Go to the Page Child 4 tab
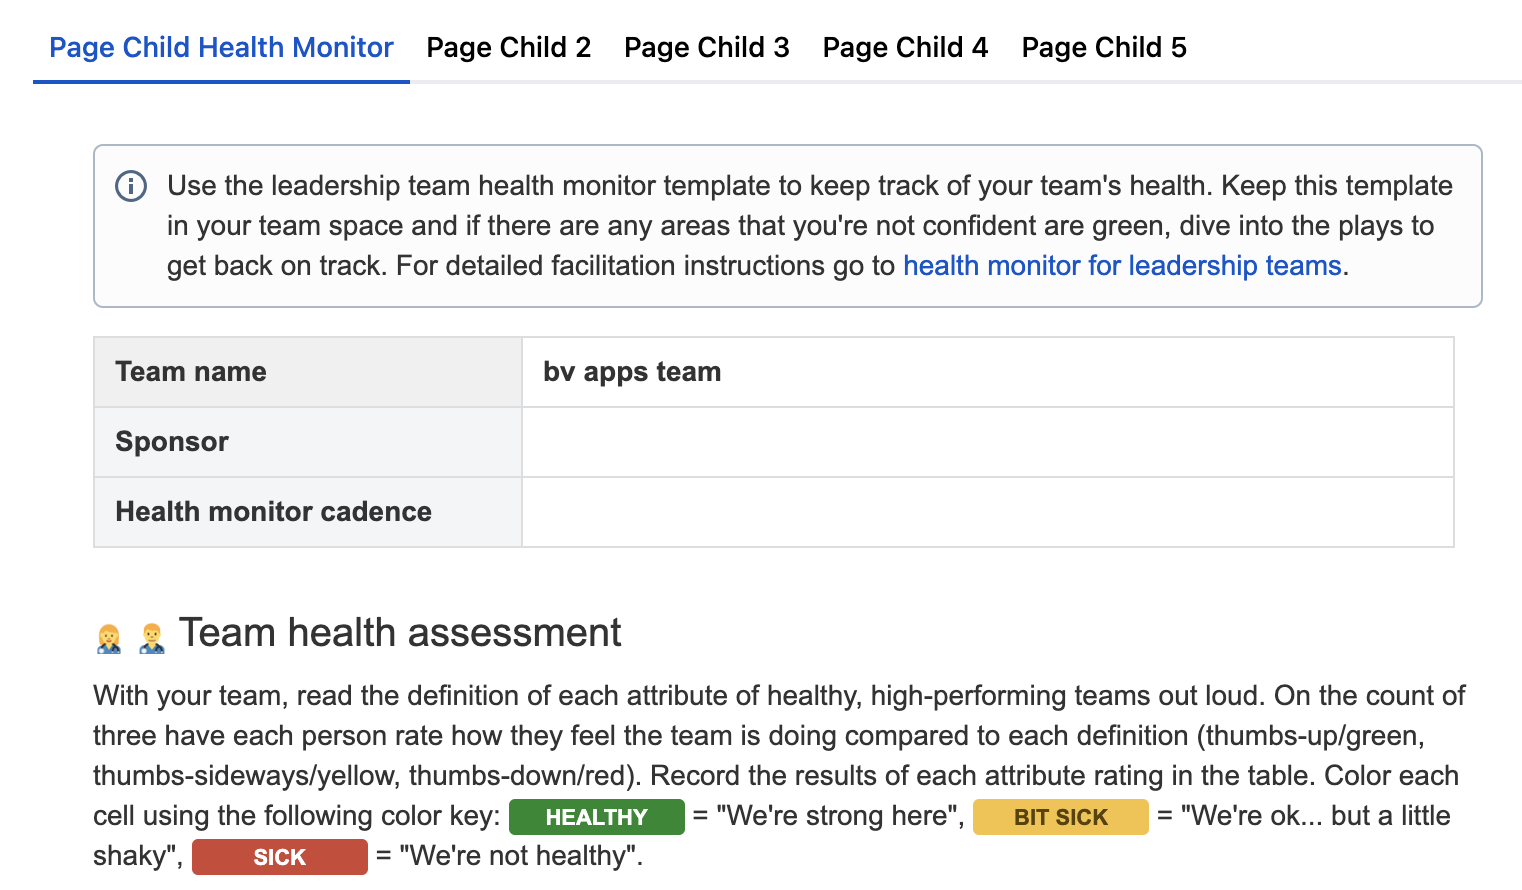This screenshot has height=890, width=1522. 905,48
